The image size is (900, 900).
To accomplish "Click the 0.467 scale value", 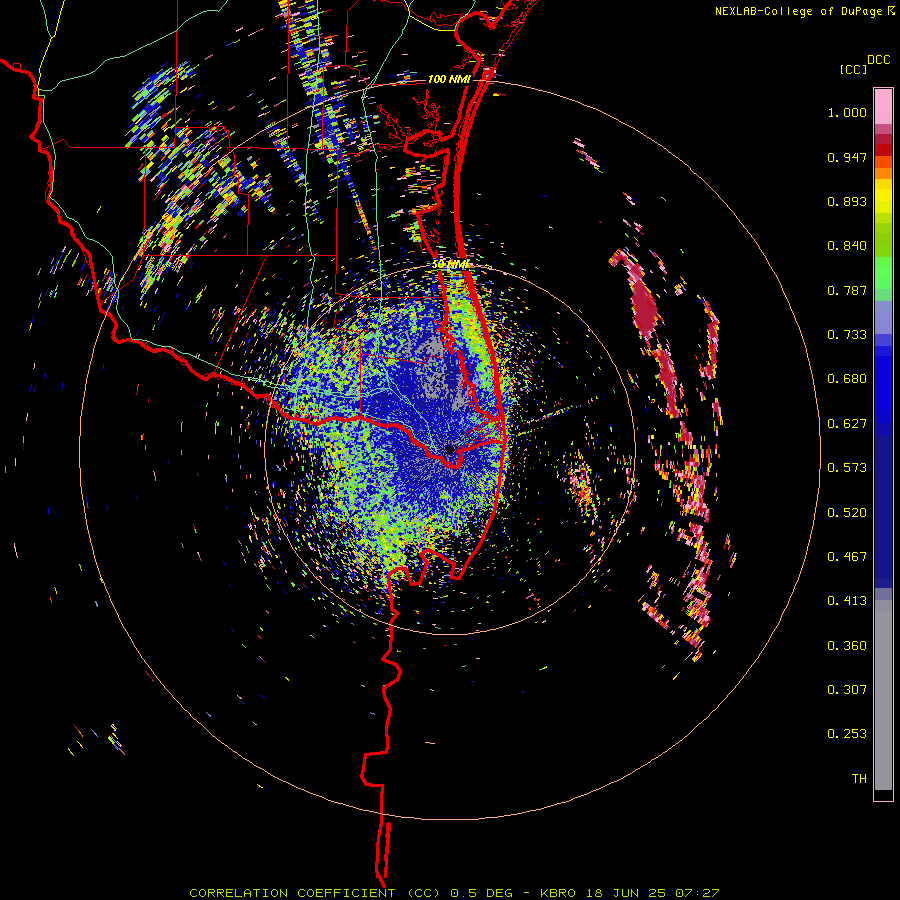I will click(x=847, y=557).
